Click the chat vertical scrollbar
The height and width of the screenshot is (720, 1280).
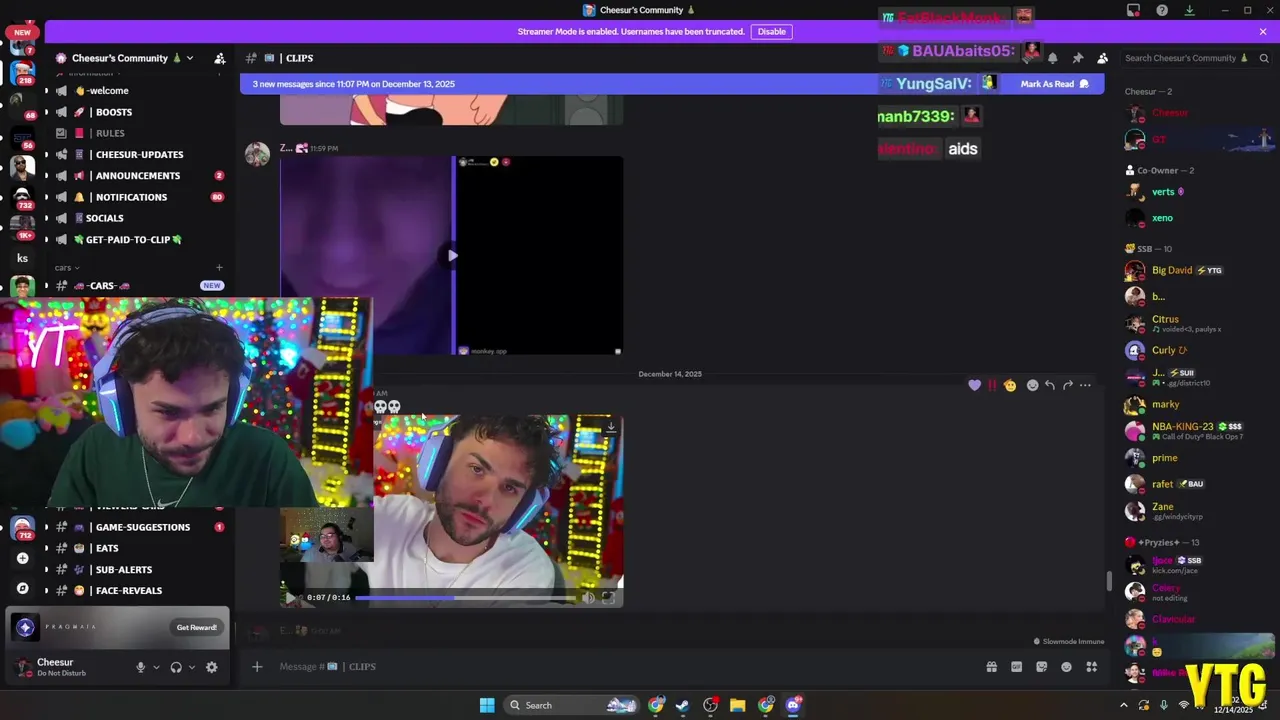1109,580
